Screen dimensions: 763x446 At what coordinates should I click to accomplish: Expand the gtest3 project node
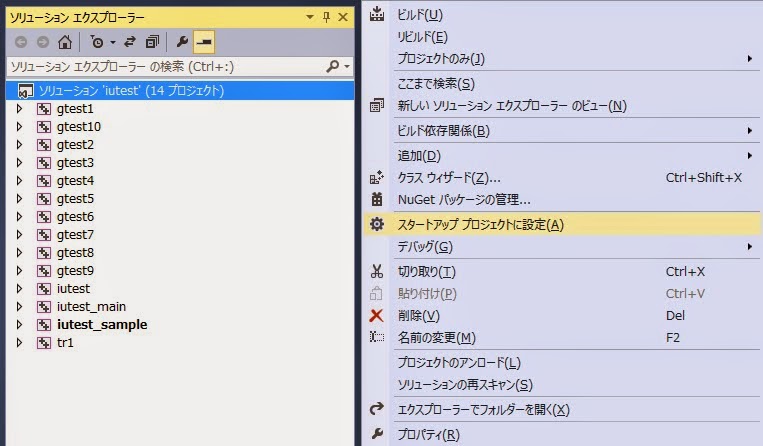[x=19, y=162]
